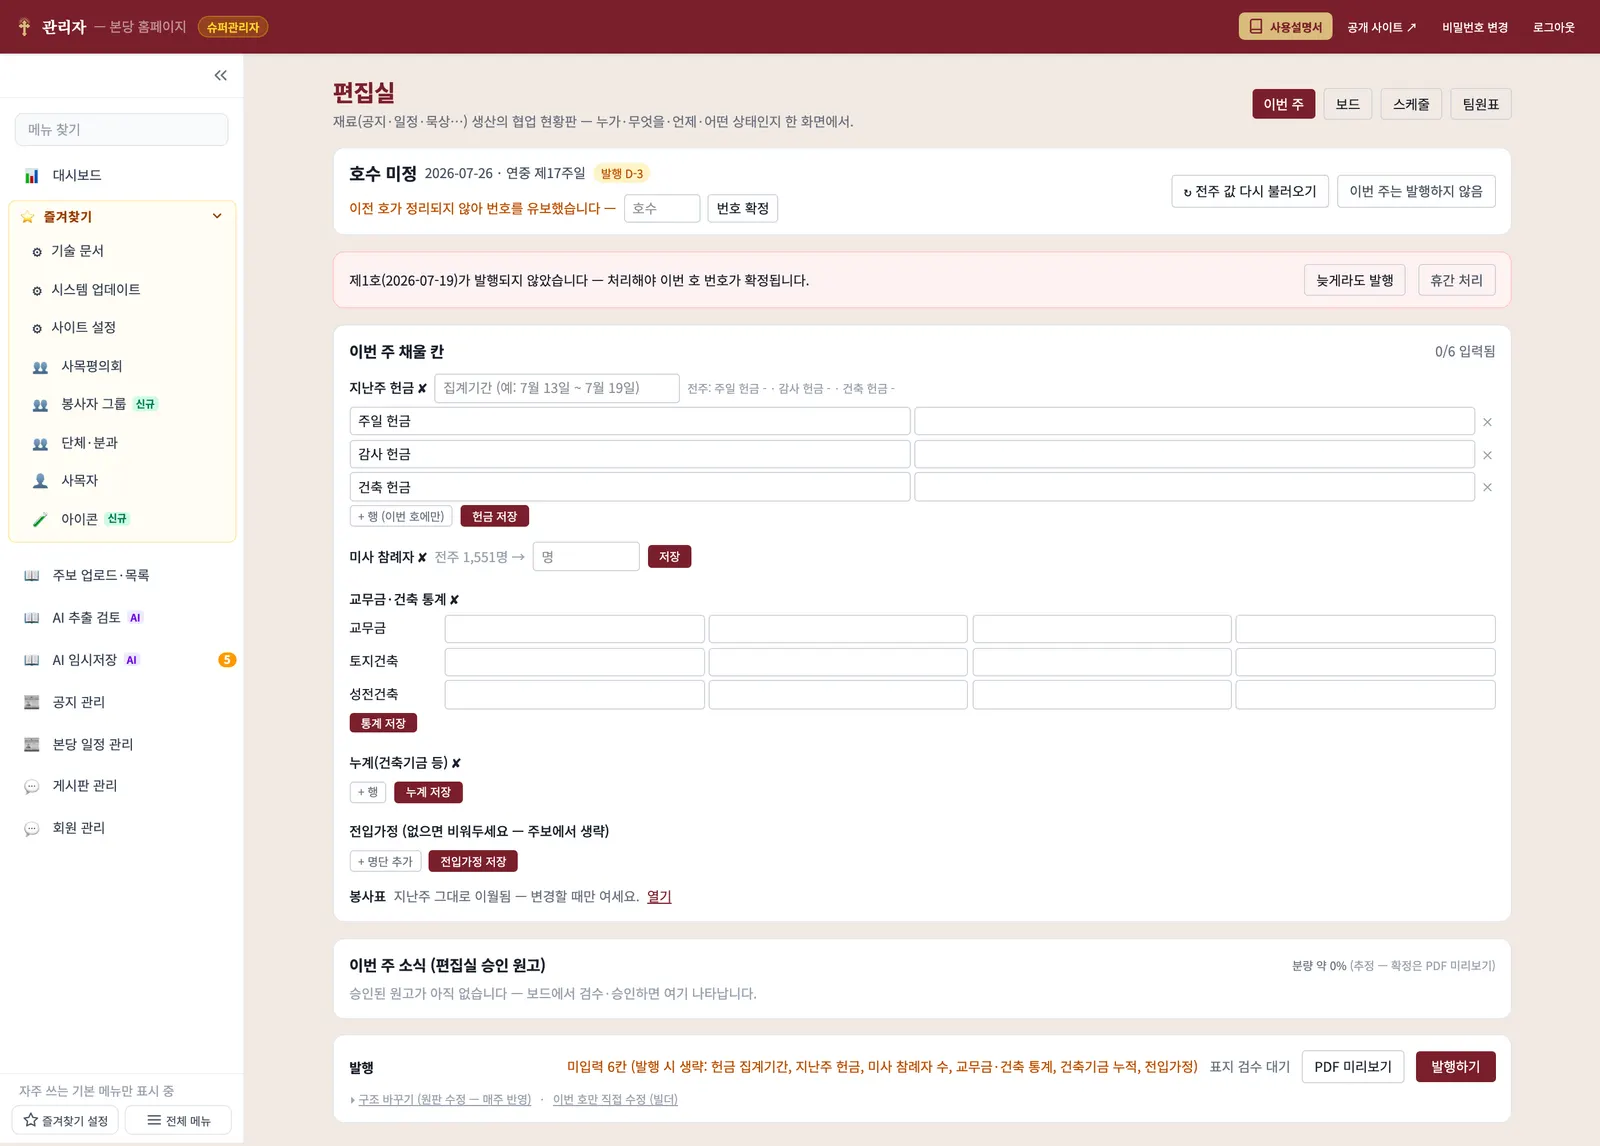Viewport: 1600px width, 1146px height.
Task: Click the gear icon for 사이트 설정
Action: click(37, 329)
